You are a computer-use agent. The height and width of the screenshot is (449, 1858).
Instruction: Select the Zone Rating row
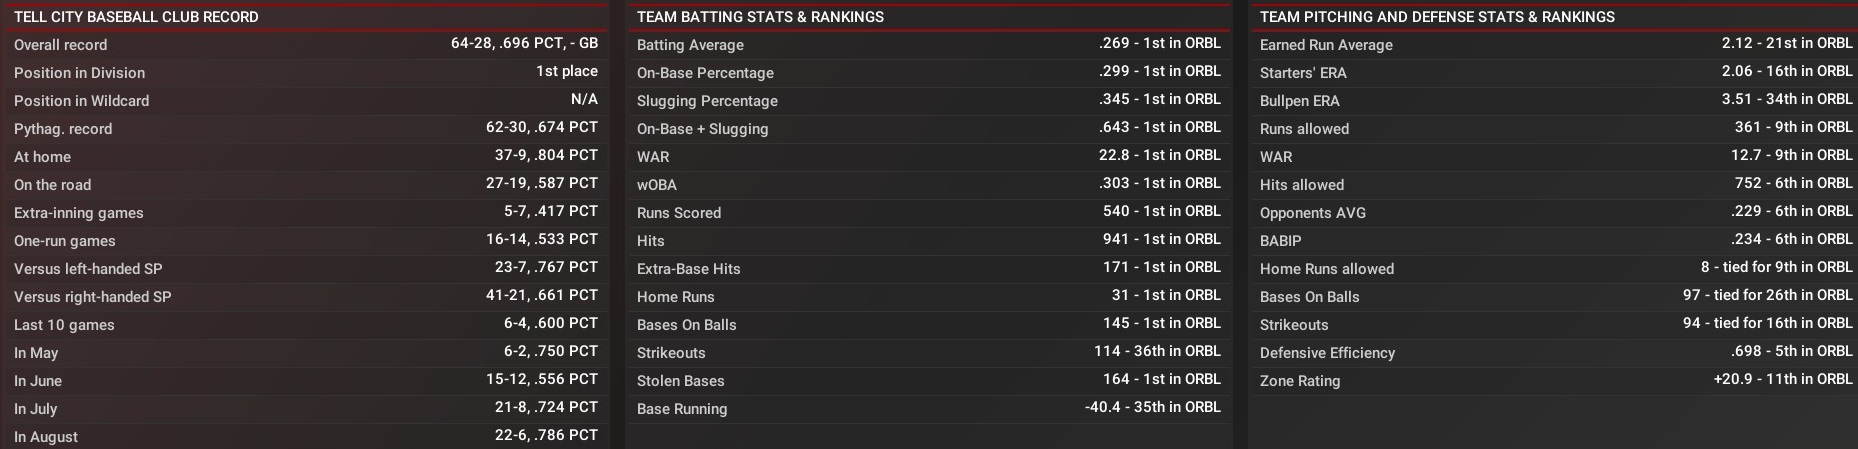pos(1551,381)
